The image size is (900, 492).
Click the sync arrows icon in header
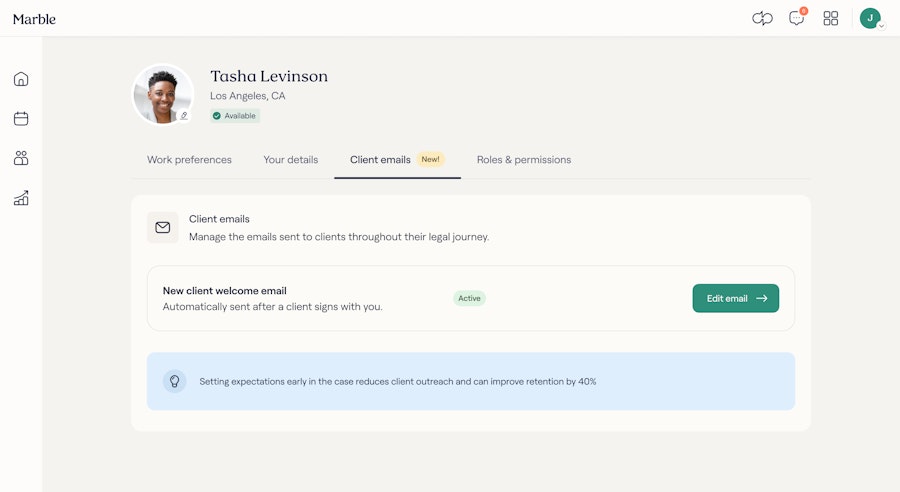(x=763, y=18)
